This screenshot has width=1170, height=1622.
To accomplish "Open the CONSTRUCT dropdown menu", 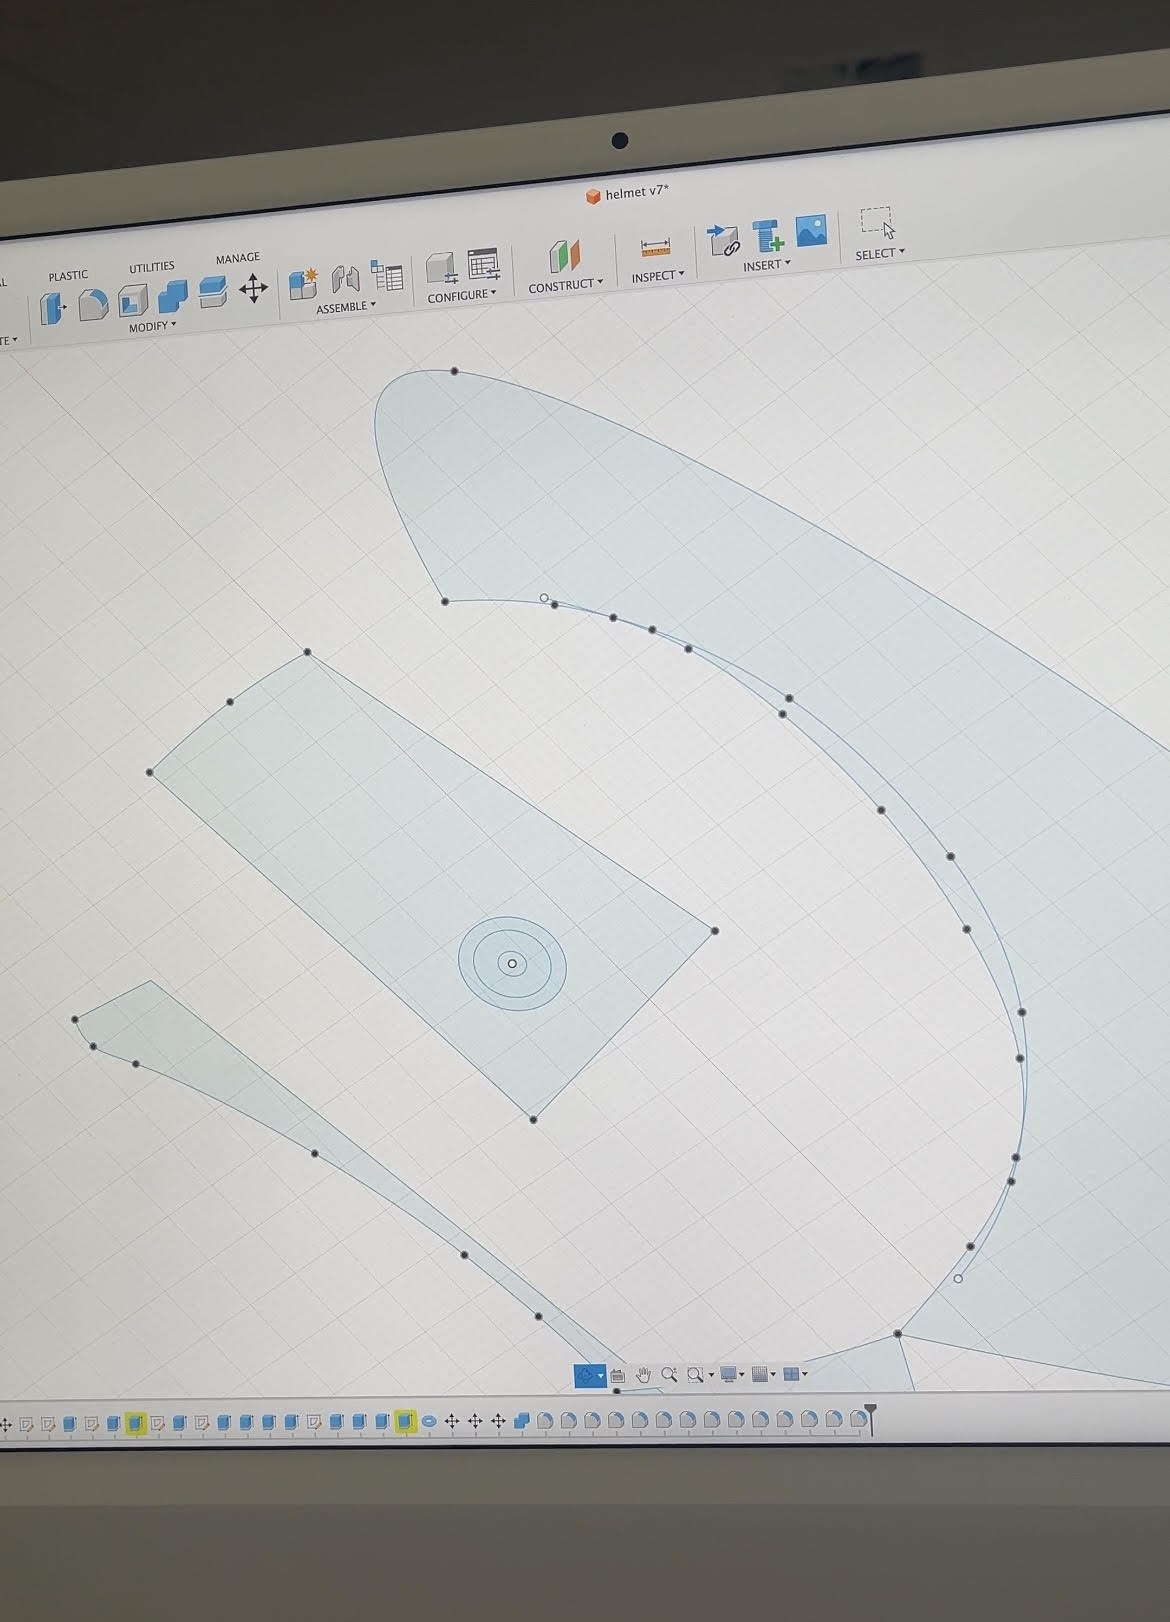I will (565, 285).
